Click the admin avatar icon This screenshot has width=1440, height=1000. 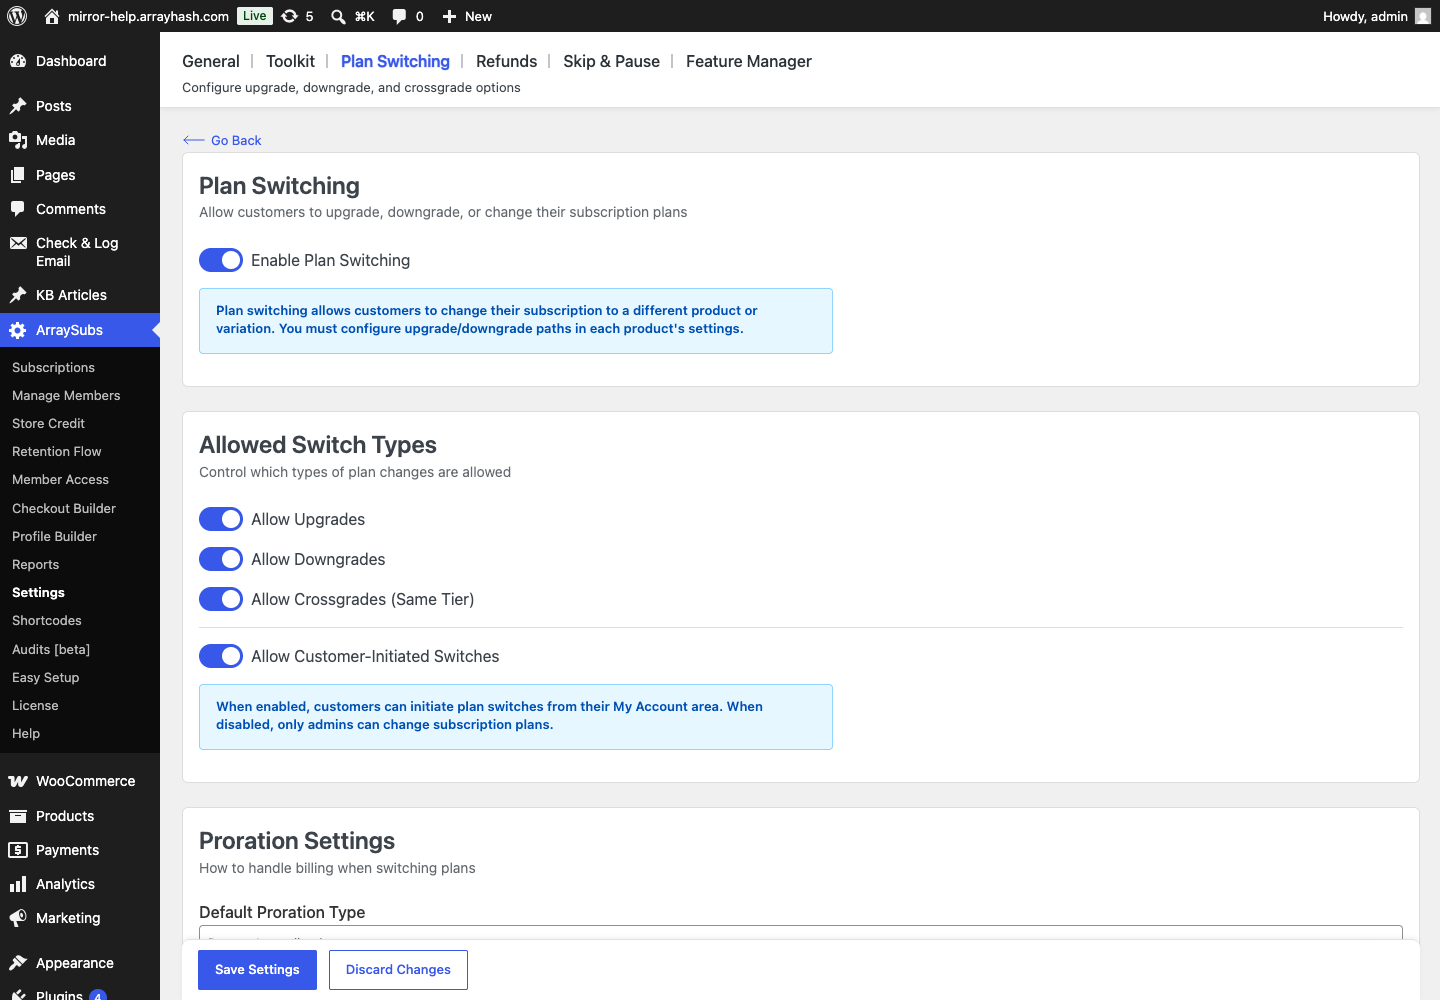click(x=1423, y=16)
